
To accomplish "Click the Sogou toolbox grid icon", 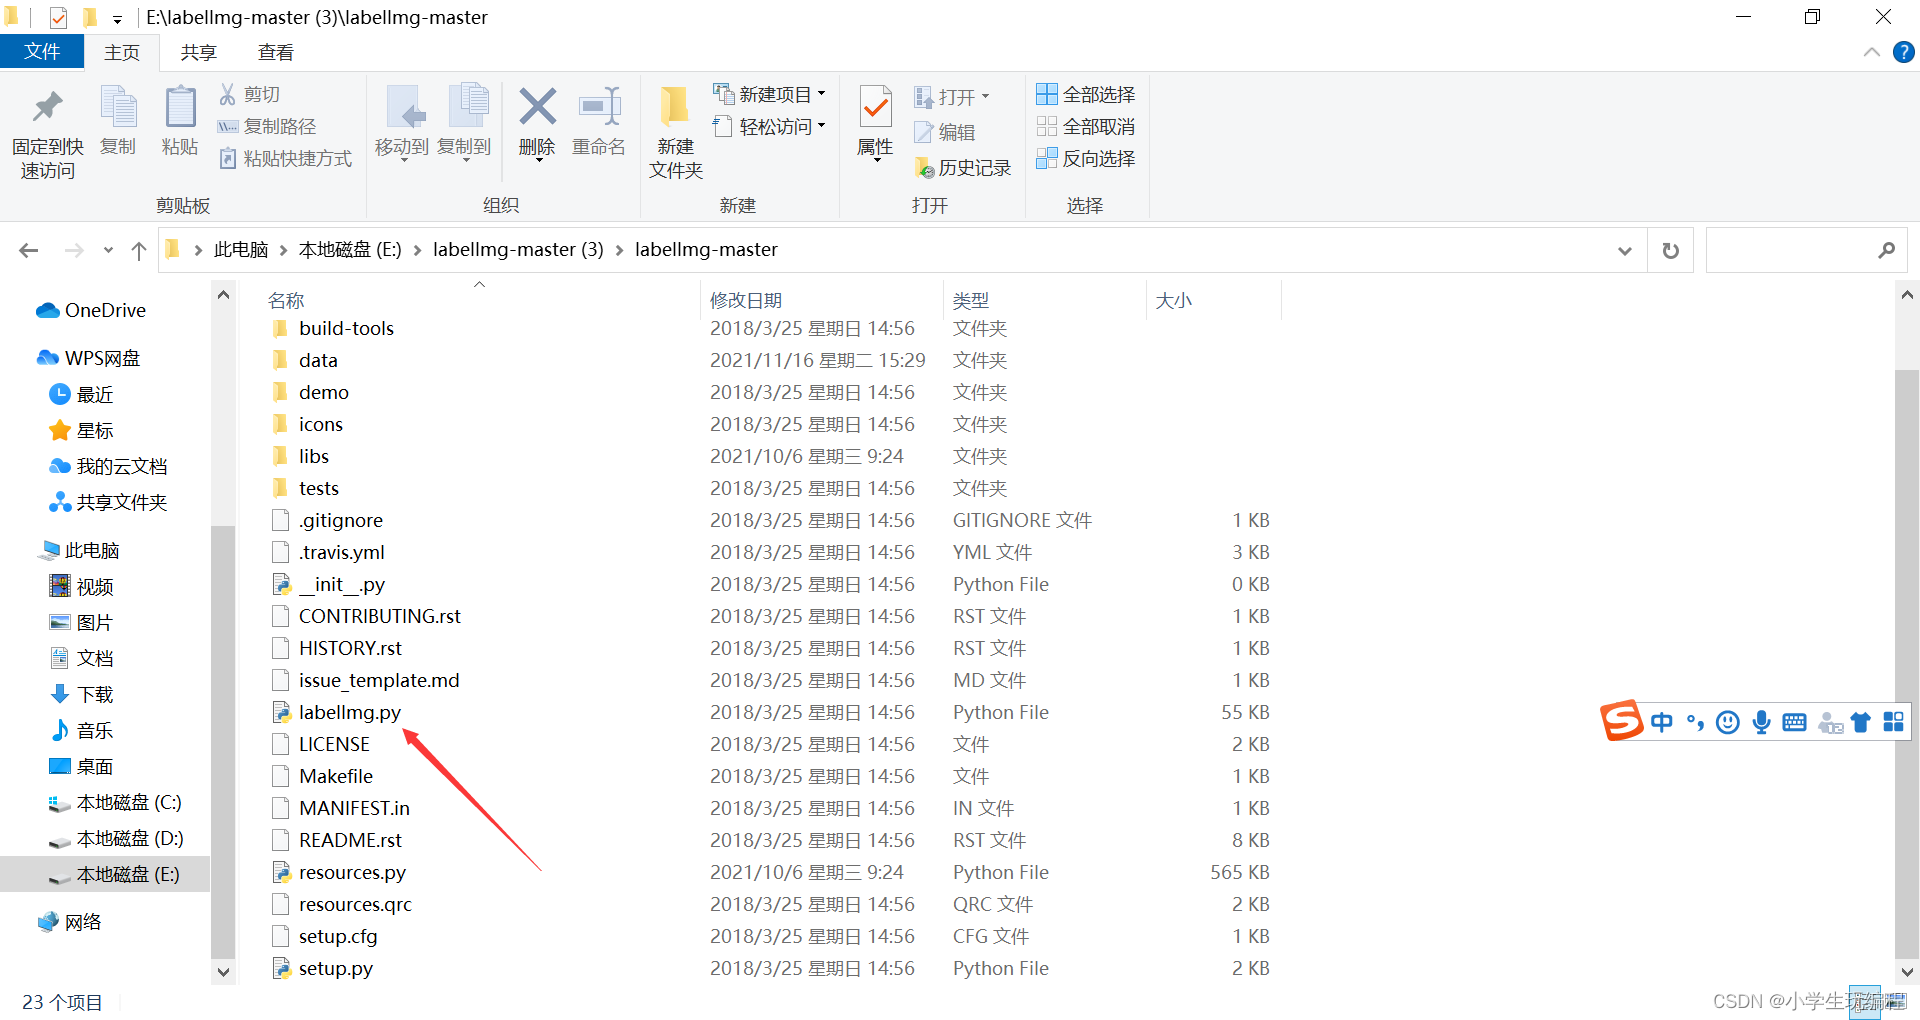I will (1893, 722).
